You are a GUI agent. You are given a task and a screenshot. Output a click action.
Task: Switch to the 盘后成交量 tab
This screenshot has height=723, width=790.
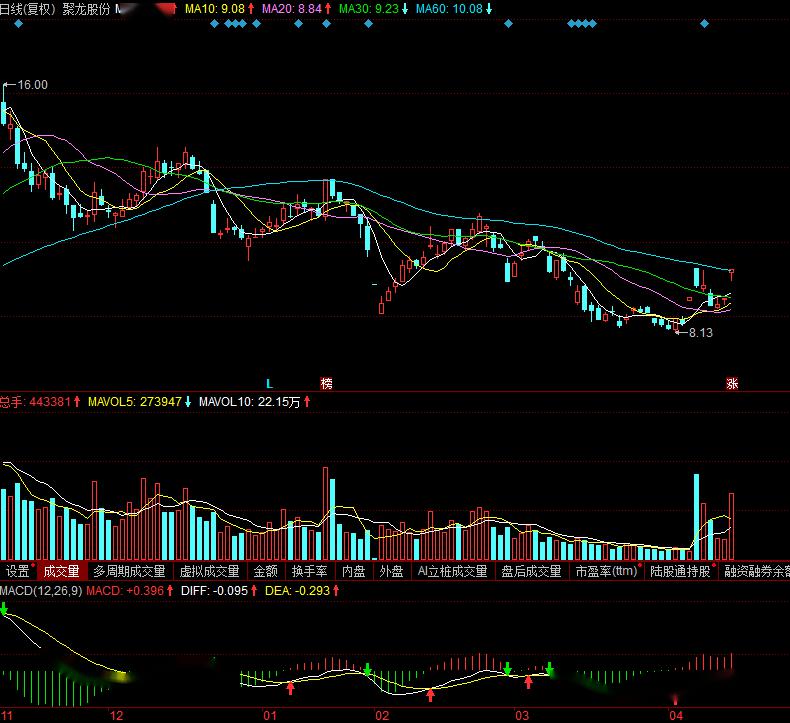531,571
